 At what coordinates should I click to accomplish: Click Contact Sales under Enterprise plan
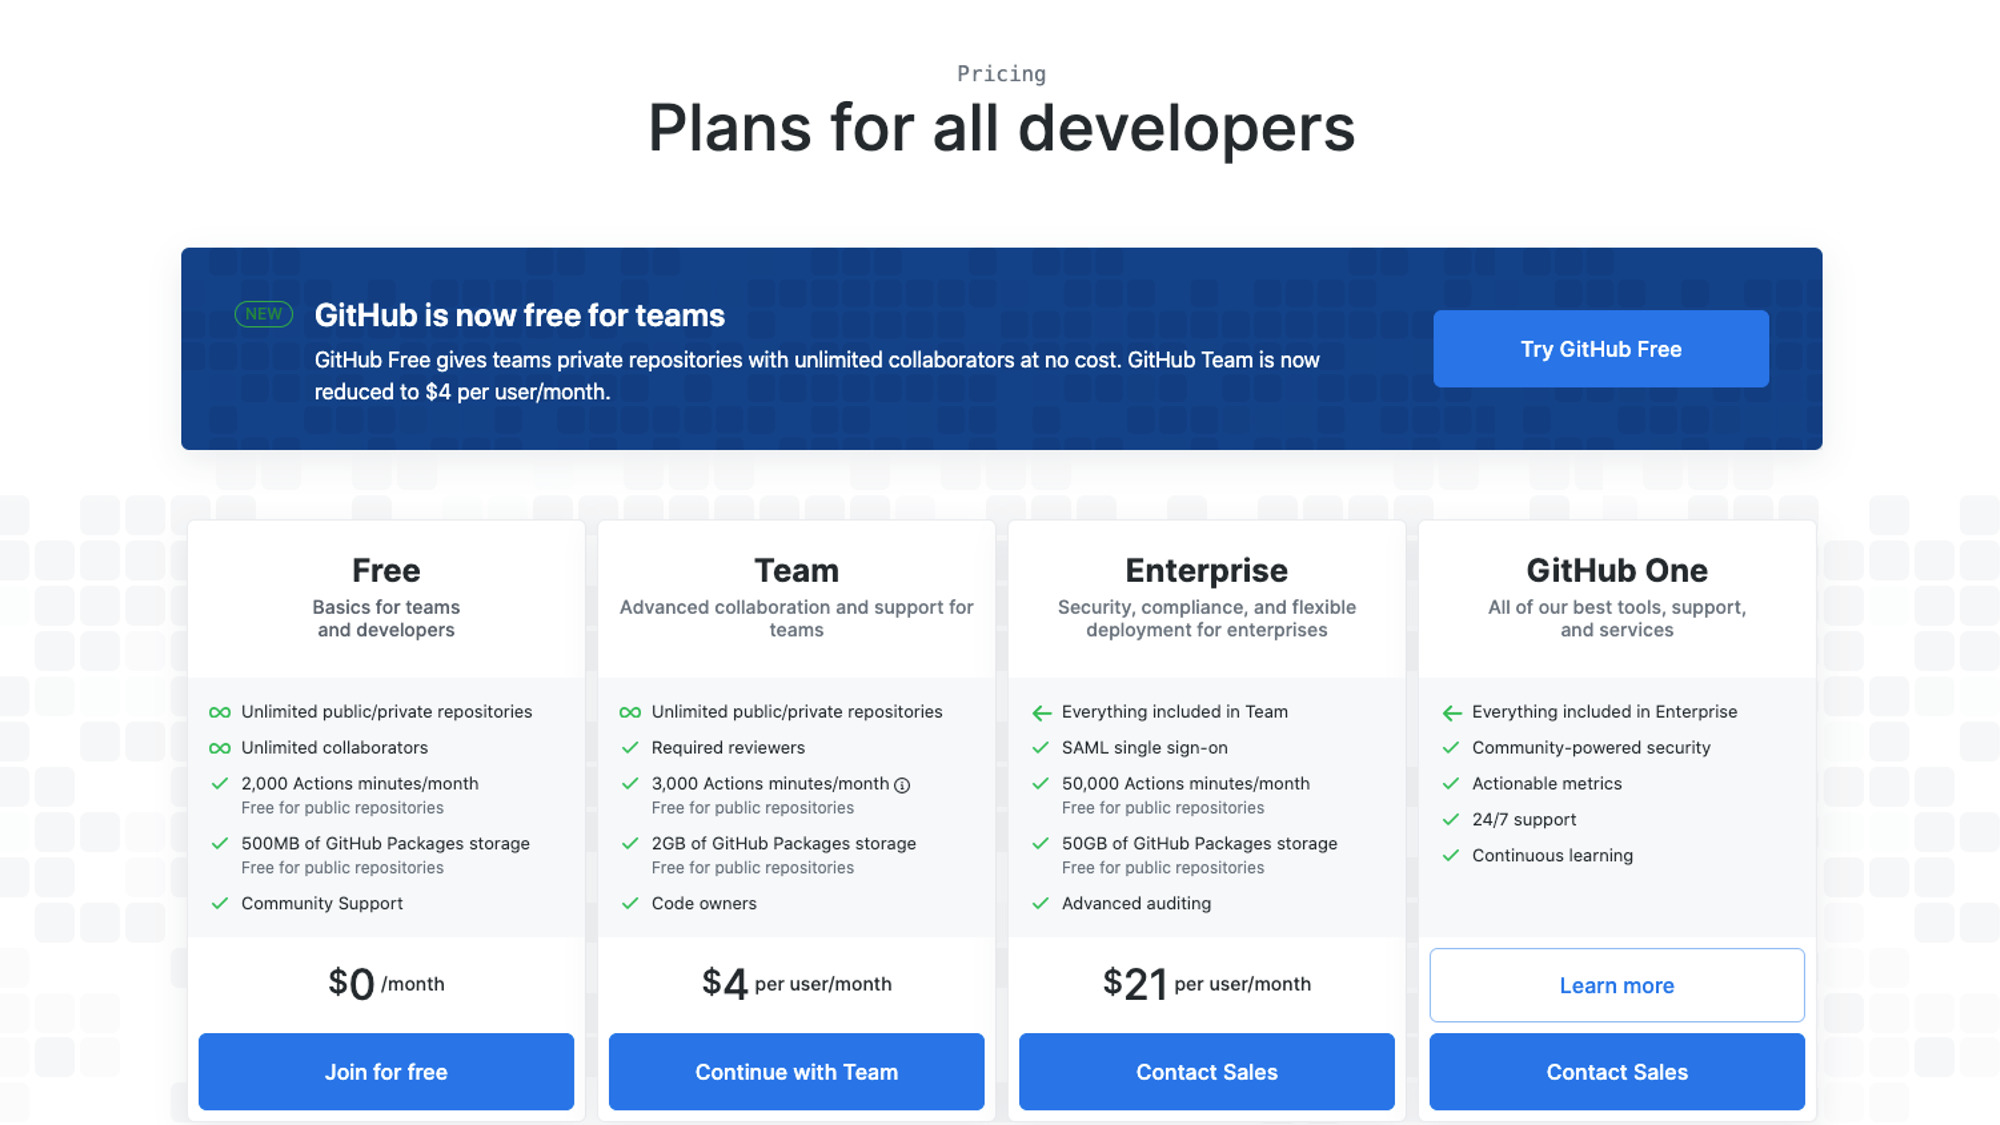click(1206, 1071)
